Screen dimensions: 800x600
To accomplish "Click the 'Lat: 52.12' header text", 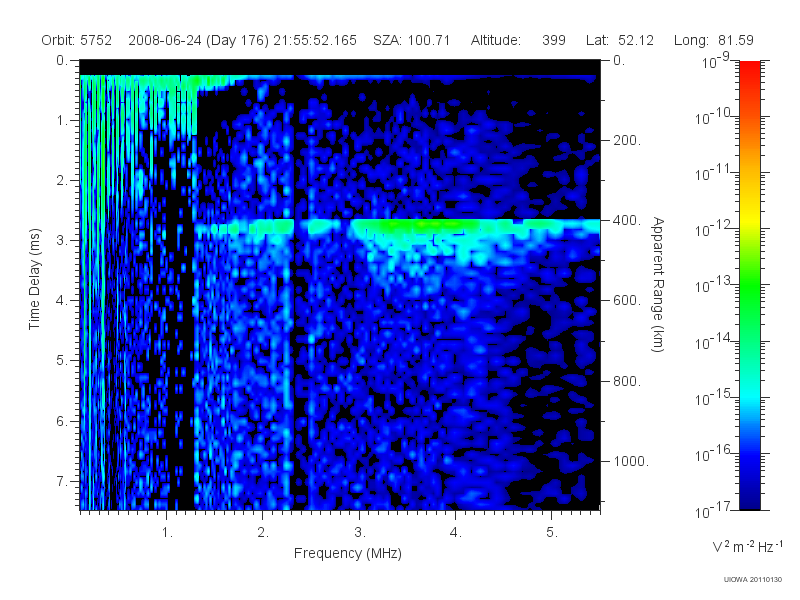I will coord(620,40).
